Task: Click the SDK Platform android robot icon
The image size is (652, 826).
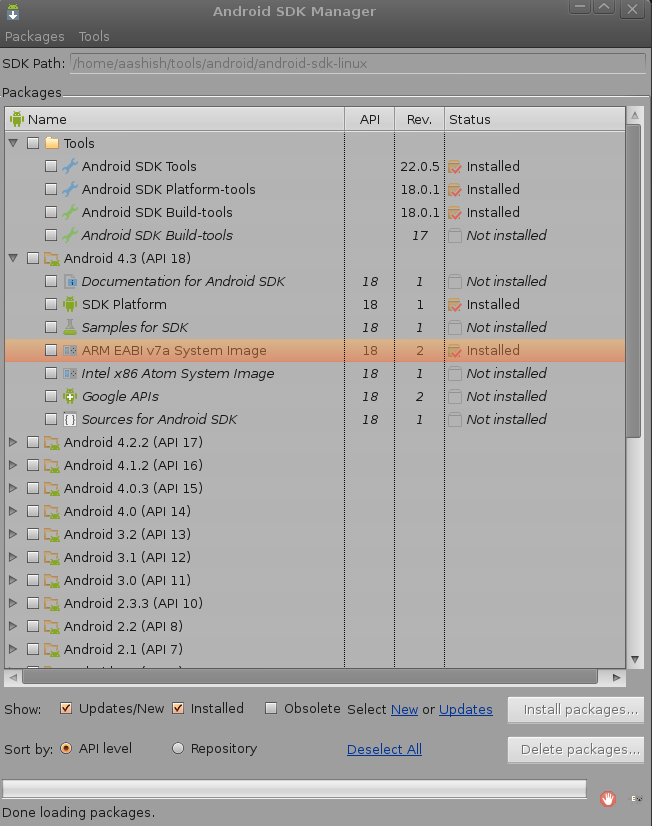Action: pos(70,304)
